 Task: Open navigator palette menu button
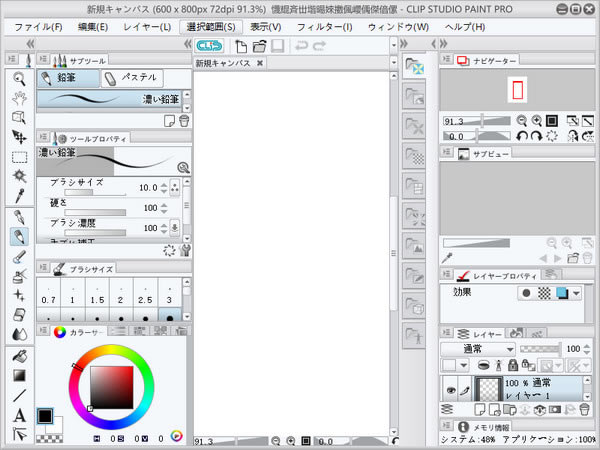(x=446, y=59)
